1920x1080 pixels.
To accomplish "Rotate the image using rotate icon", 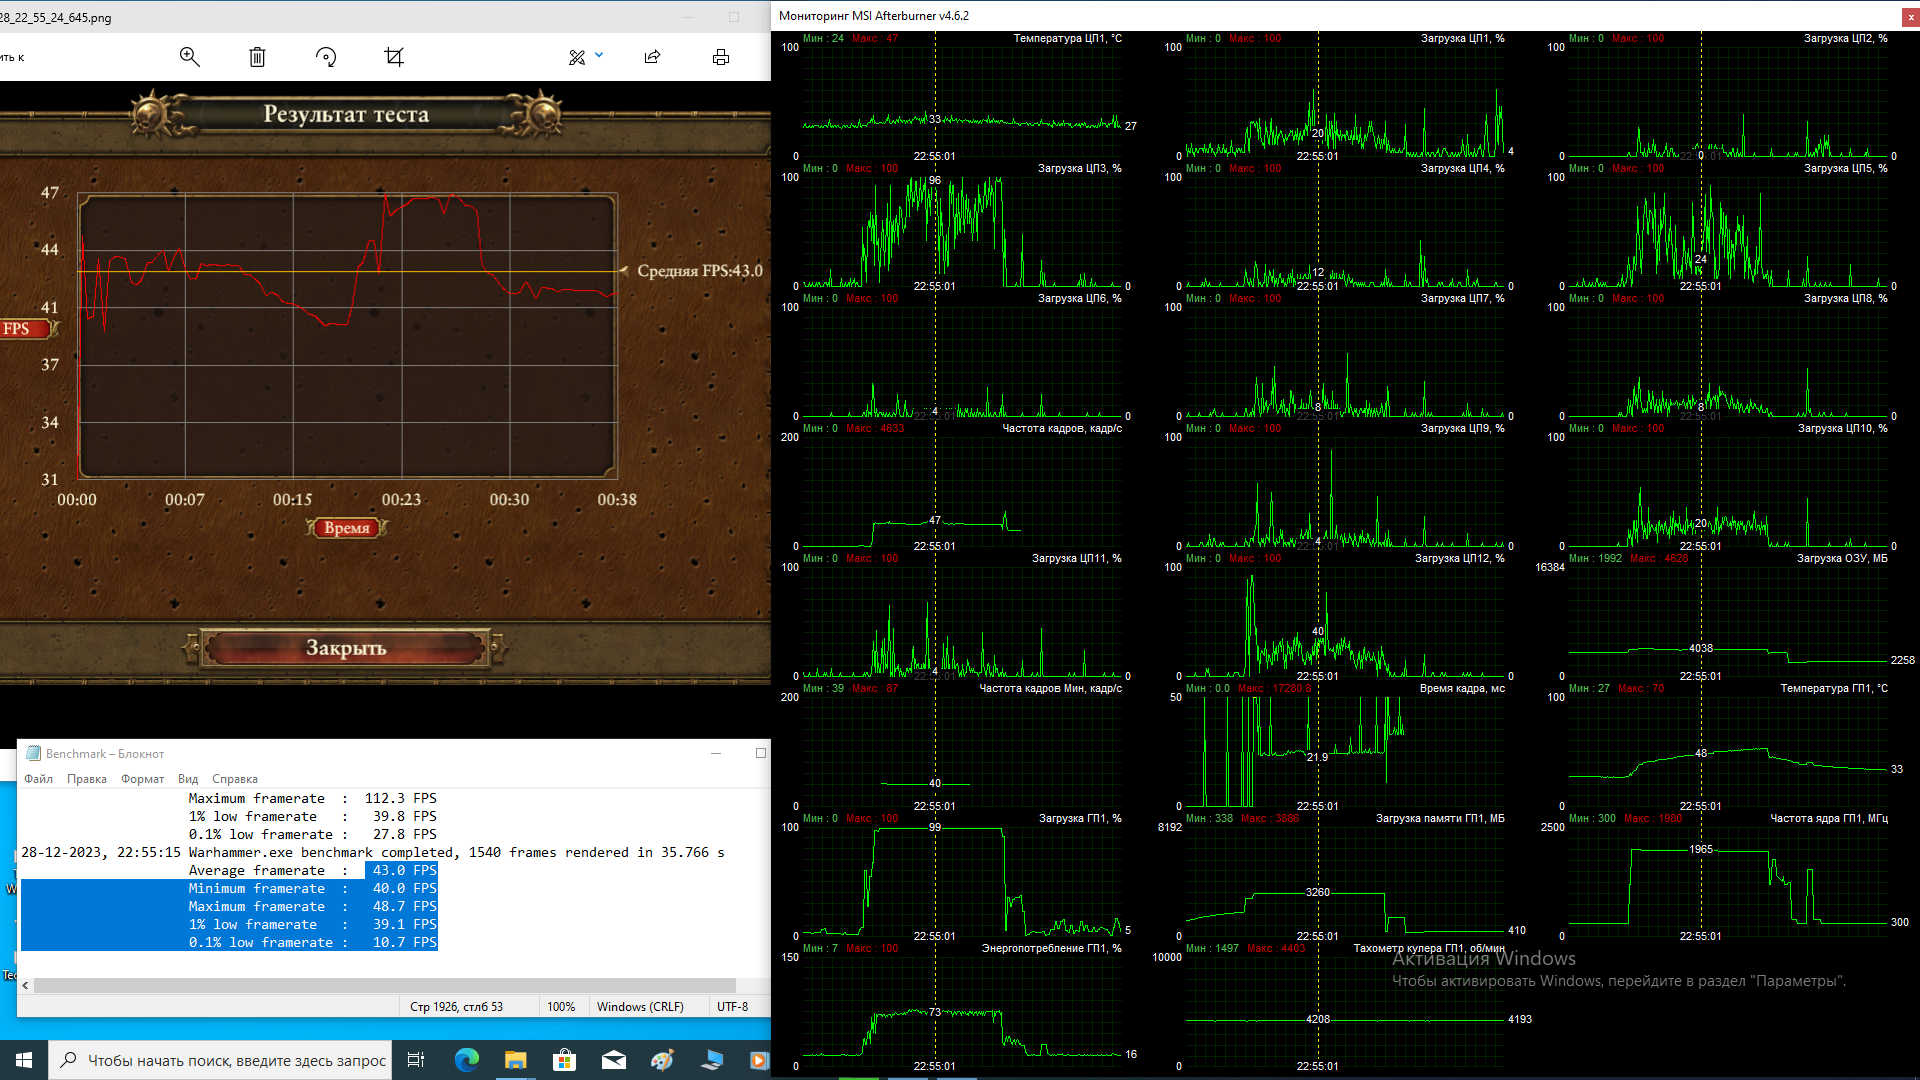I will coord(326,57).
